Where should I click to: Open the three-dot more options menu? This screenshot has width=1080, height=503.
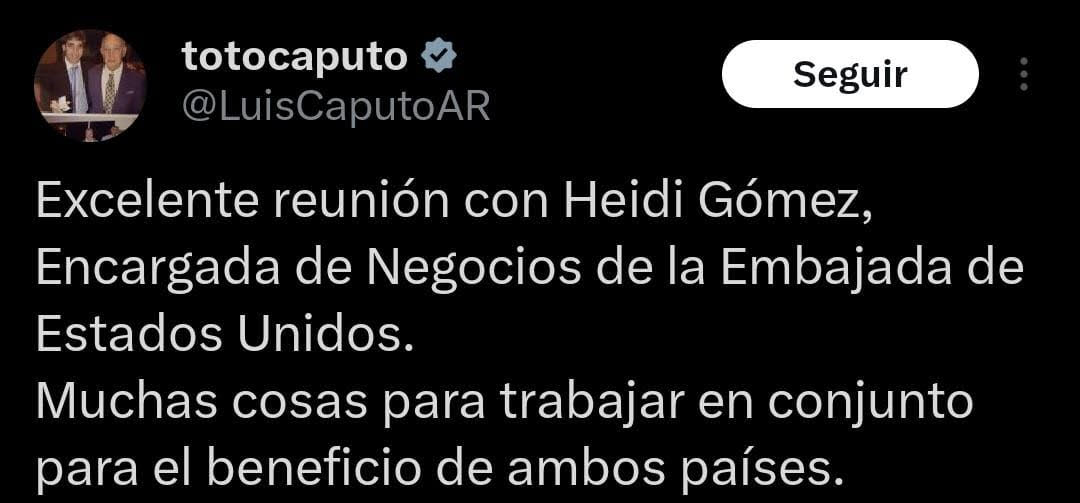(x=1024, y=74)
